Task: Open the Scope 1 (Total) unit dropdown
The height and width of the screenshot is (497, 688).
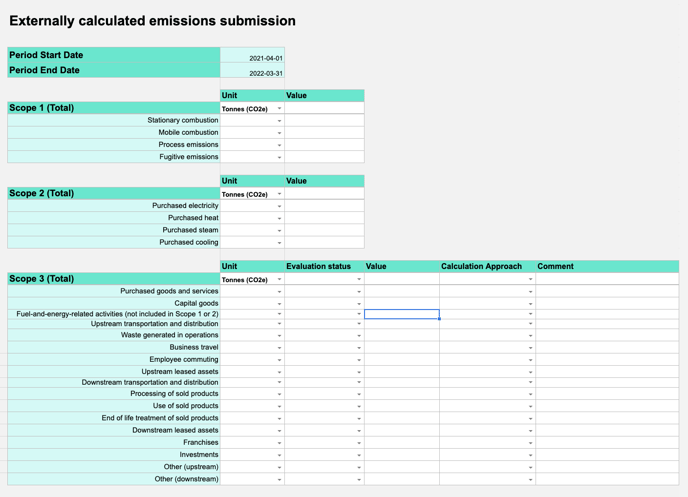Action: [x=279, y=108]
